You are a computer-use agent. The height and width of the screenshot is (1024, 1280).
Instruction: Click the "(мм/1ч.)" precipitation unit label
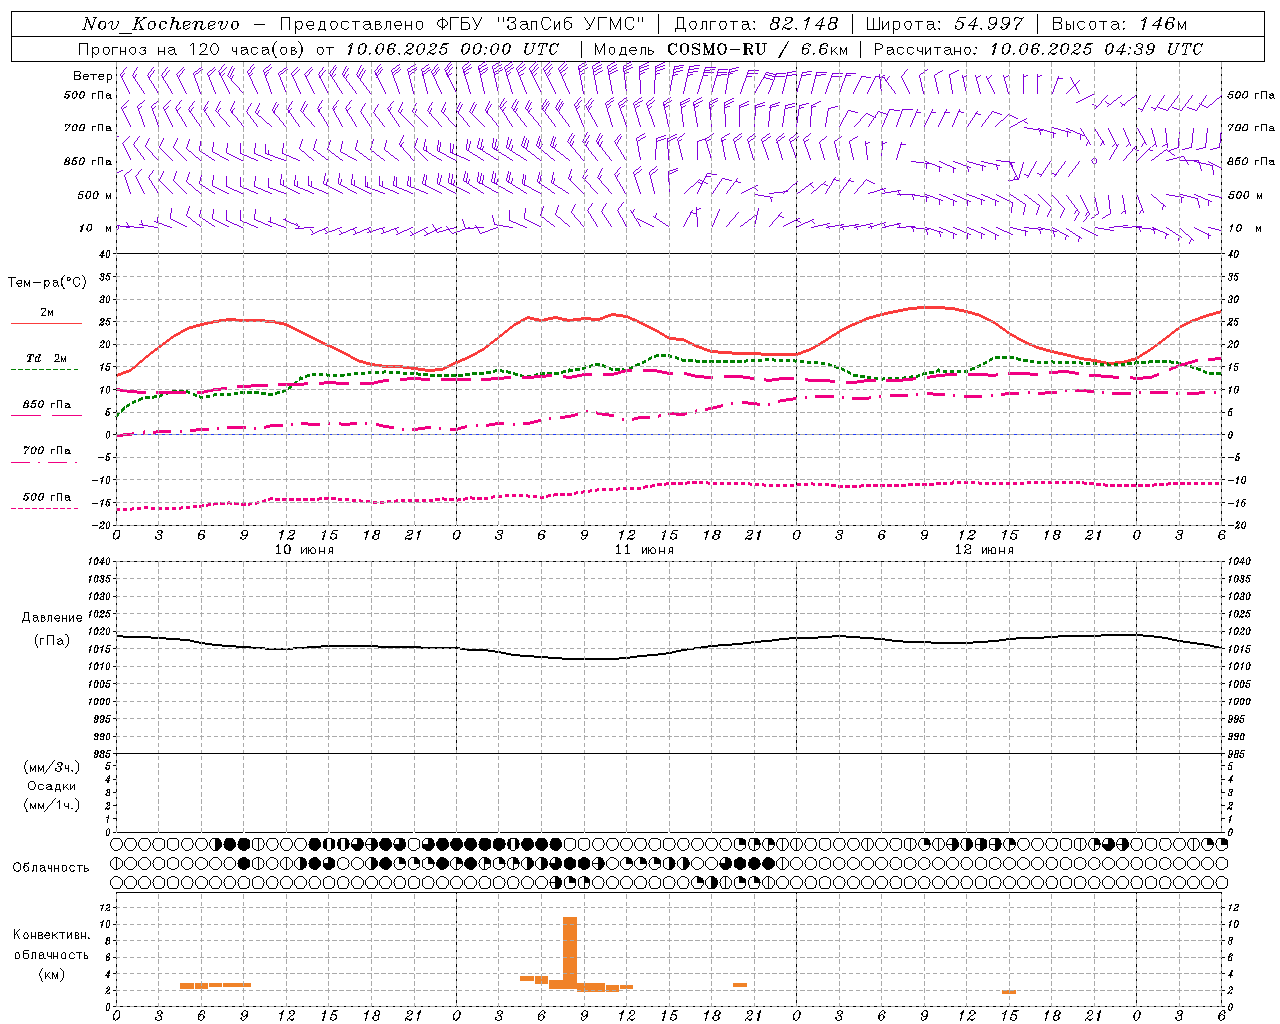coord(52,805)
